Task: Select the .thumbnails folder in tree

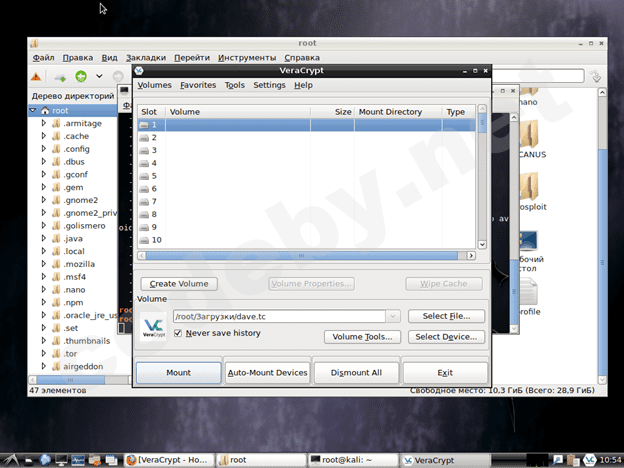Action: pyautogui.click(x=87, y=341)
